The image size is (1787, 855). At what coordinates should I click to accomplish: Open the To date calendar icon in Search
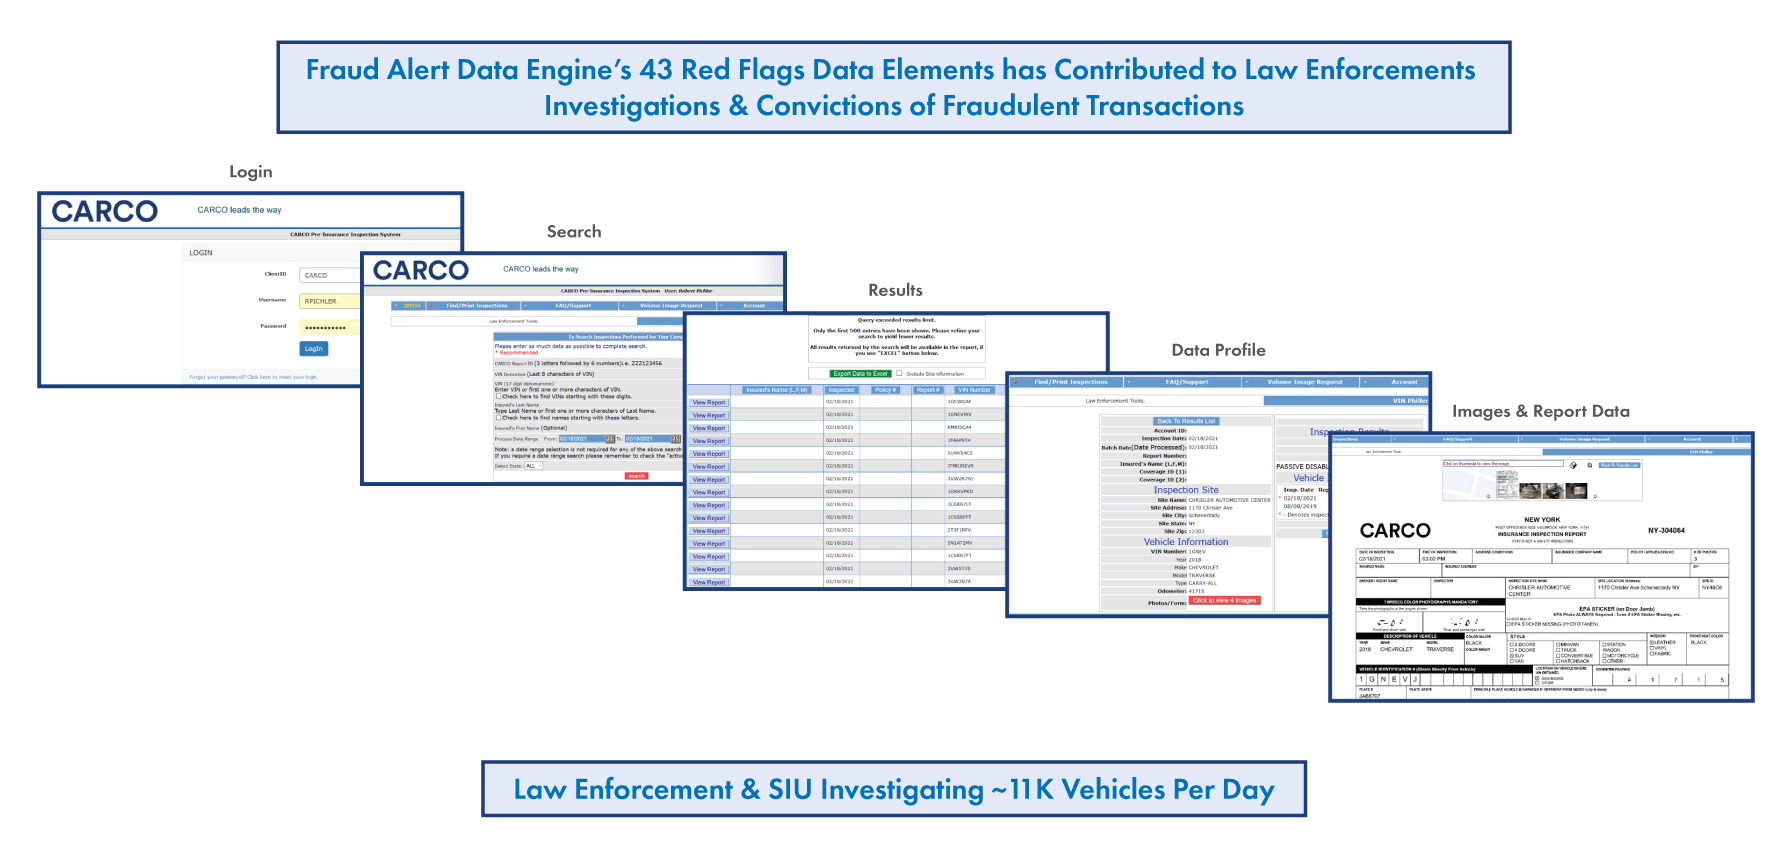click(x=676, y=439)
